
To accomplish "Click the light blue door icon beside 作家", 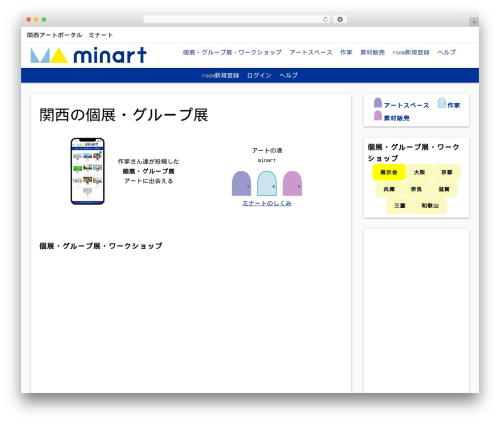I will (442, 103).
